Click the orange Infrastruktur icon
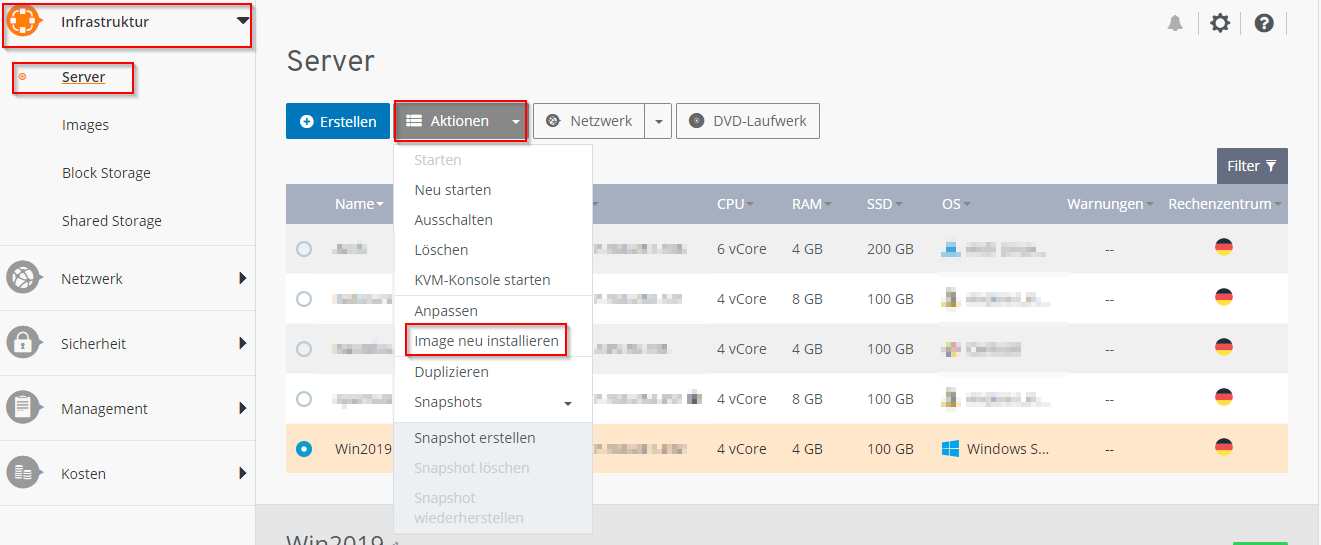Viewport: 1321px width, 545px height. click(23, 22)
